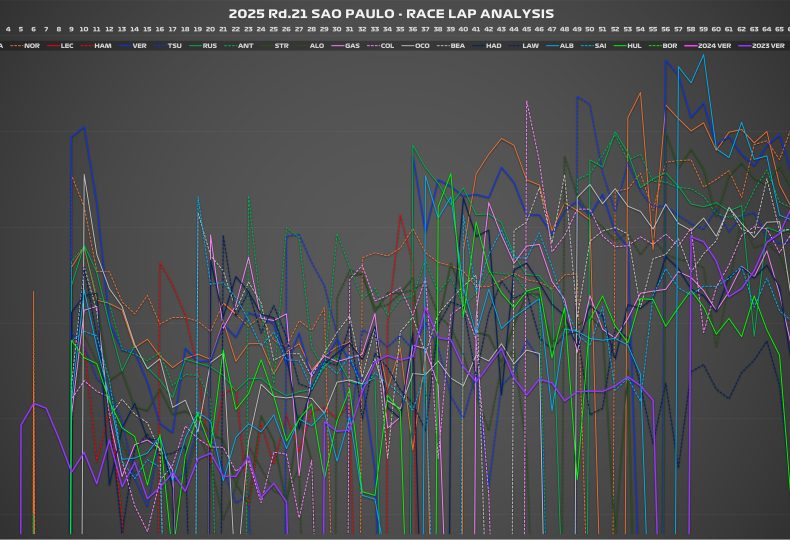Click the green HUL line swatch
The height and width of the screenshot is (540, 790).
[621, 46]
